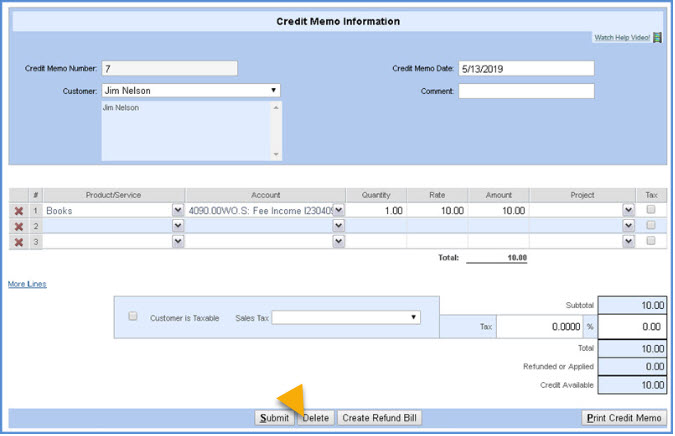The height and width of the screenshot is (436, 675).
Task: Click the Product/Service column header
Action: tap(114, 195)
